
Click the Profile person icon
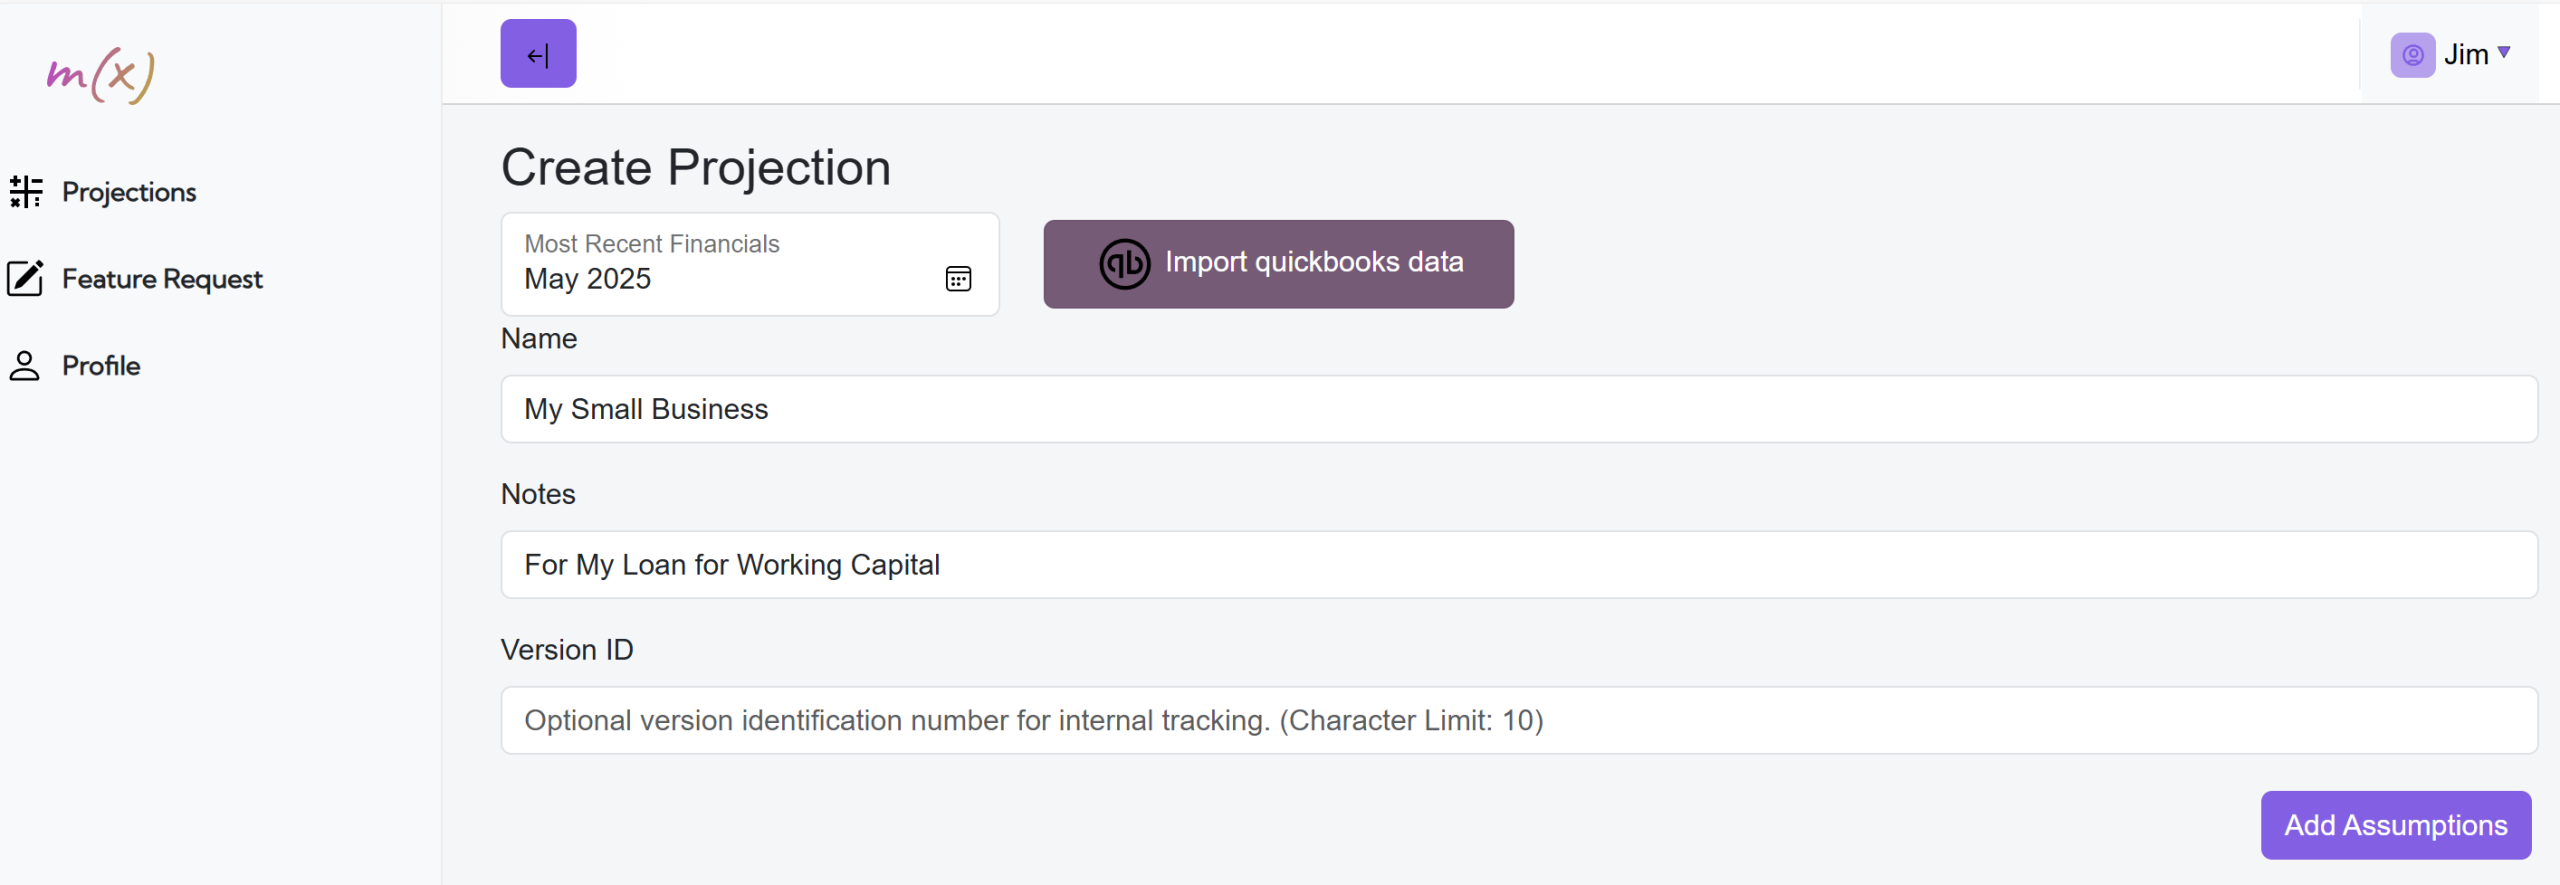[25, 365]
